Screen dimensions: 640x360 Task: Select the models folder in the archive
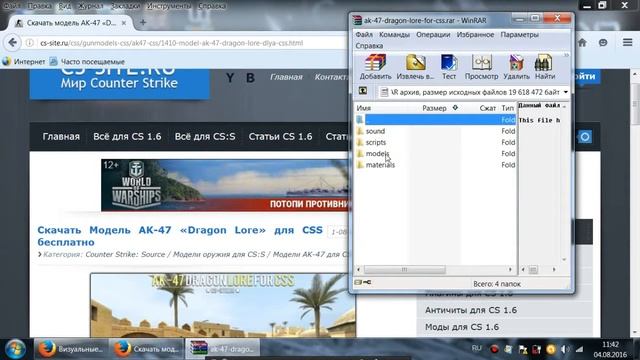pos(377,153)
